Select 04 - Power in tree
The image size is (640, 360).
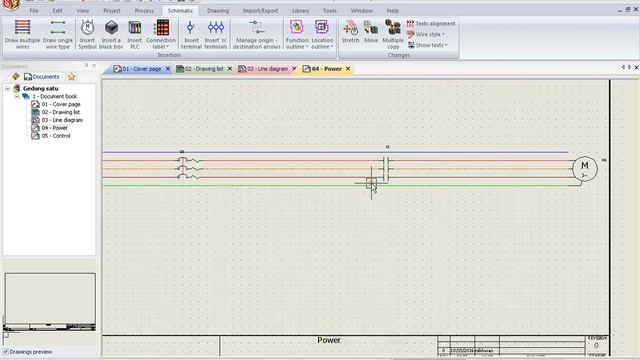pos(54,128)
